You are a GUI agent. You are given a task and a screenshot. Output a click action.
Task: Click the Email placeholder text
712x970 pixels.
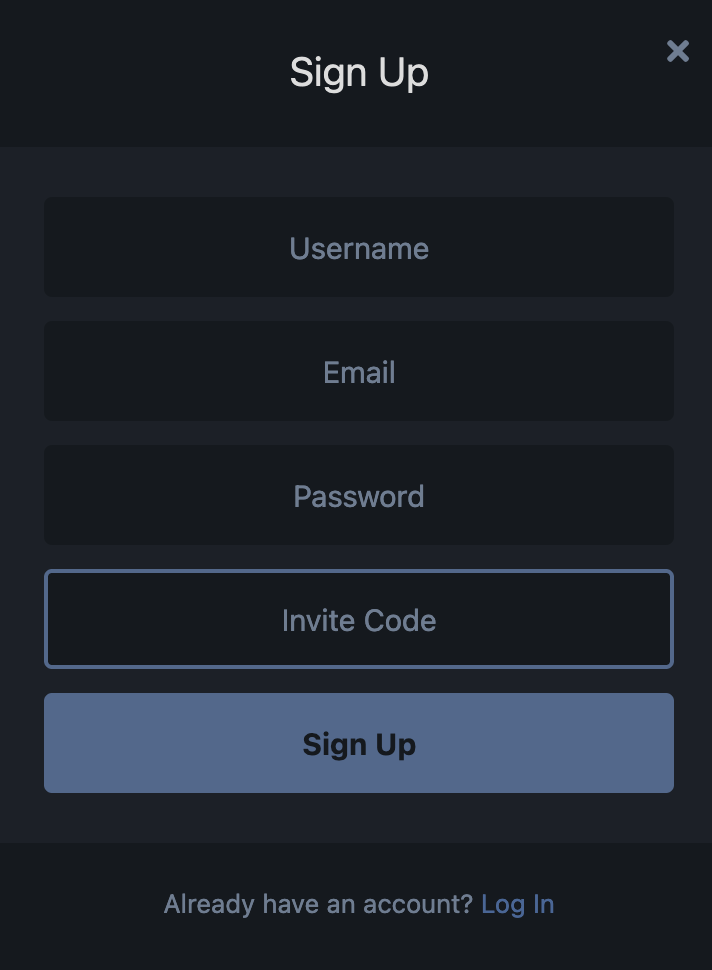(x=359, y=372)
